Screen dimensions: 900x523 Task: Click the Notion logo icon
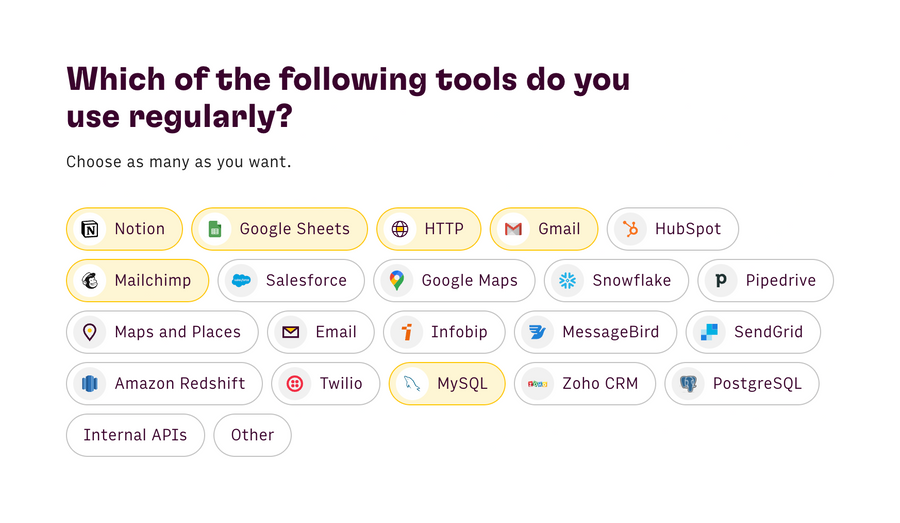90,229
